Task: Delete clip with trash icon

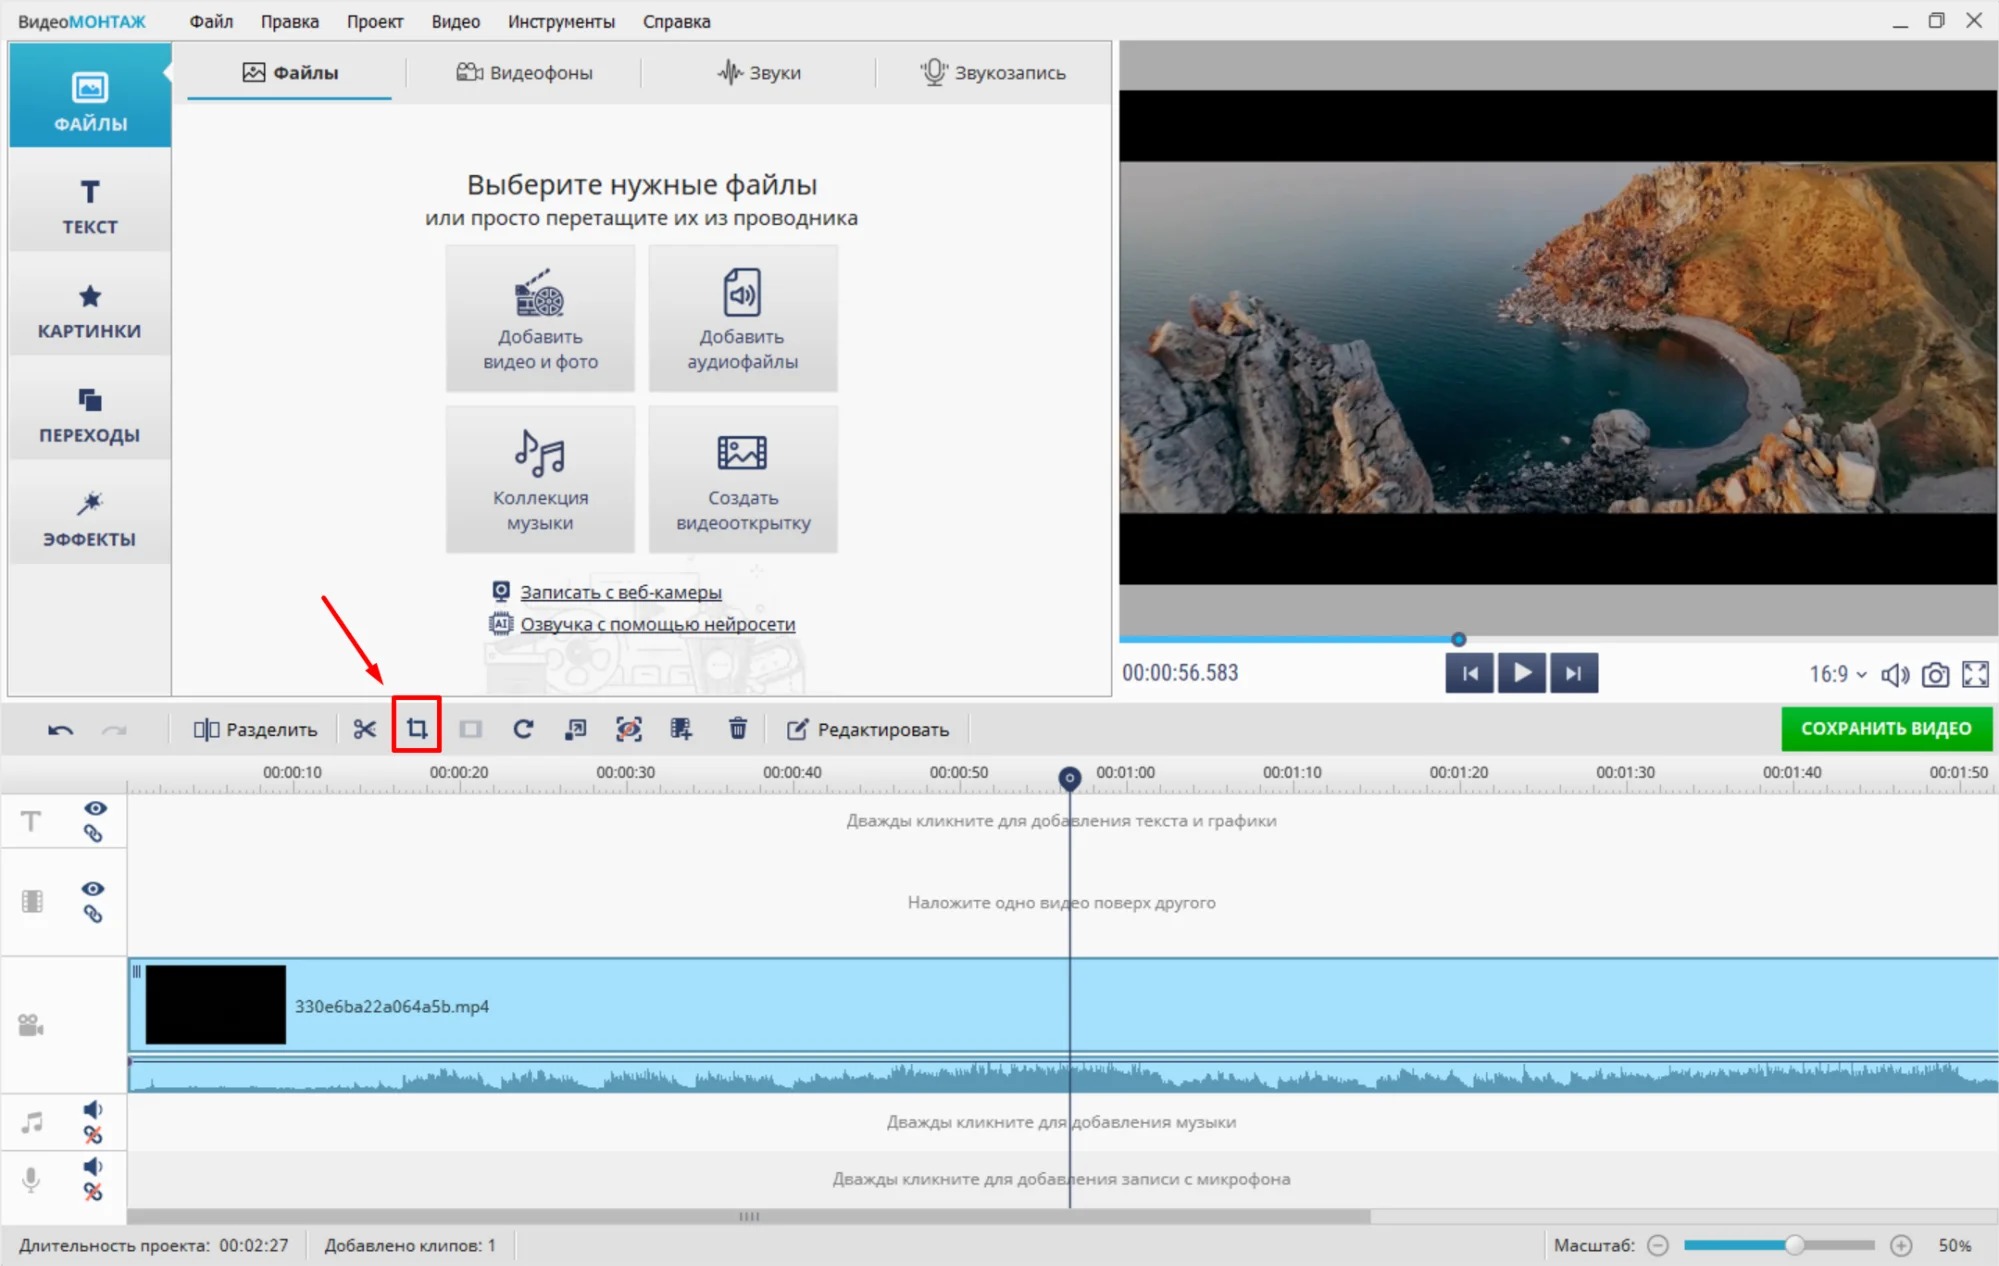Action: point(738,729)
